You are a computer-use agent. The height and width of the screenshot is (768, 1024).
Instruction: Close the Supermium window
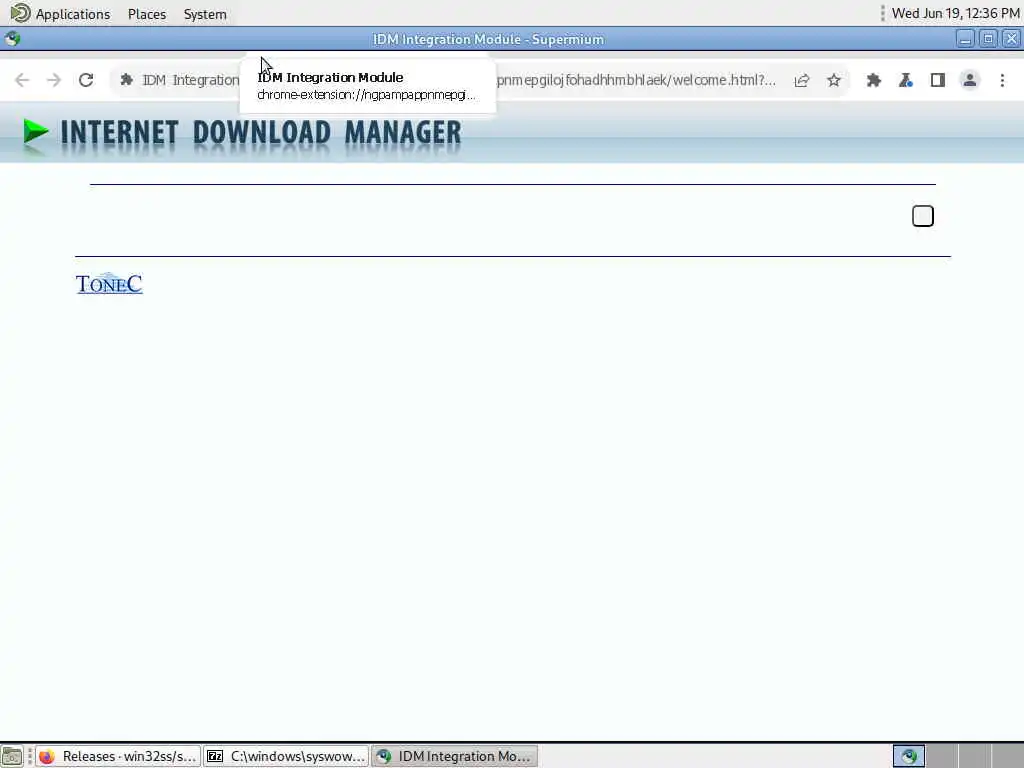tap(1011, 39)
